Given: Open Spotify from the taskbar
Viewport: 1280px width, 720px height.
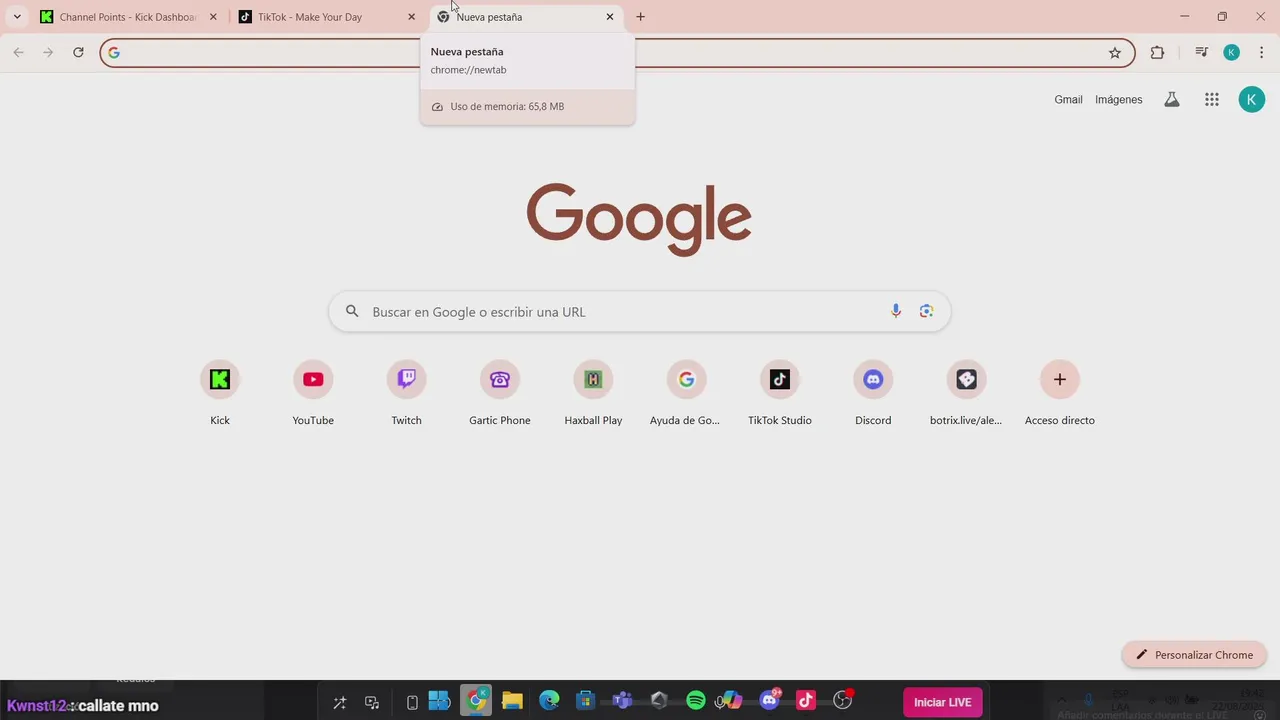Looking at the screenshot, I should (x=696, y=701).
